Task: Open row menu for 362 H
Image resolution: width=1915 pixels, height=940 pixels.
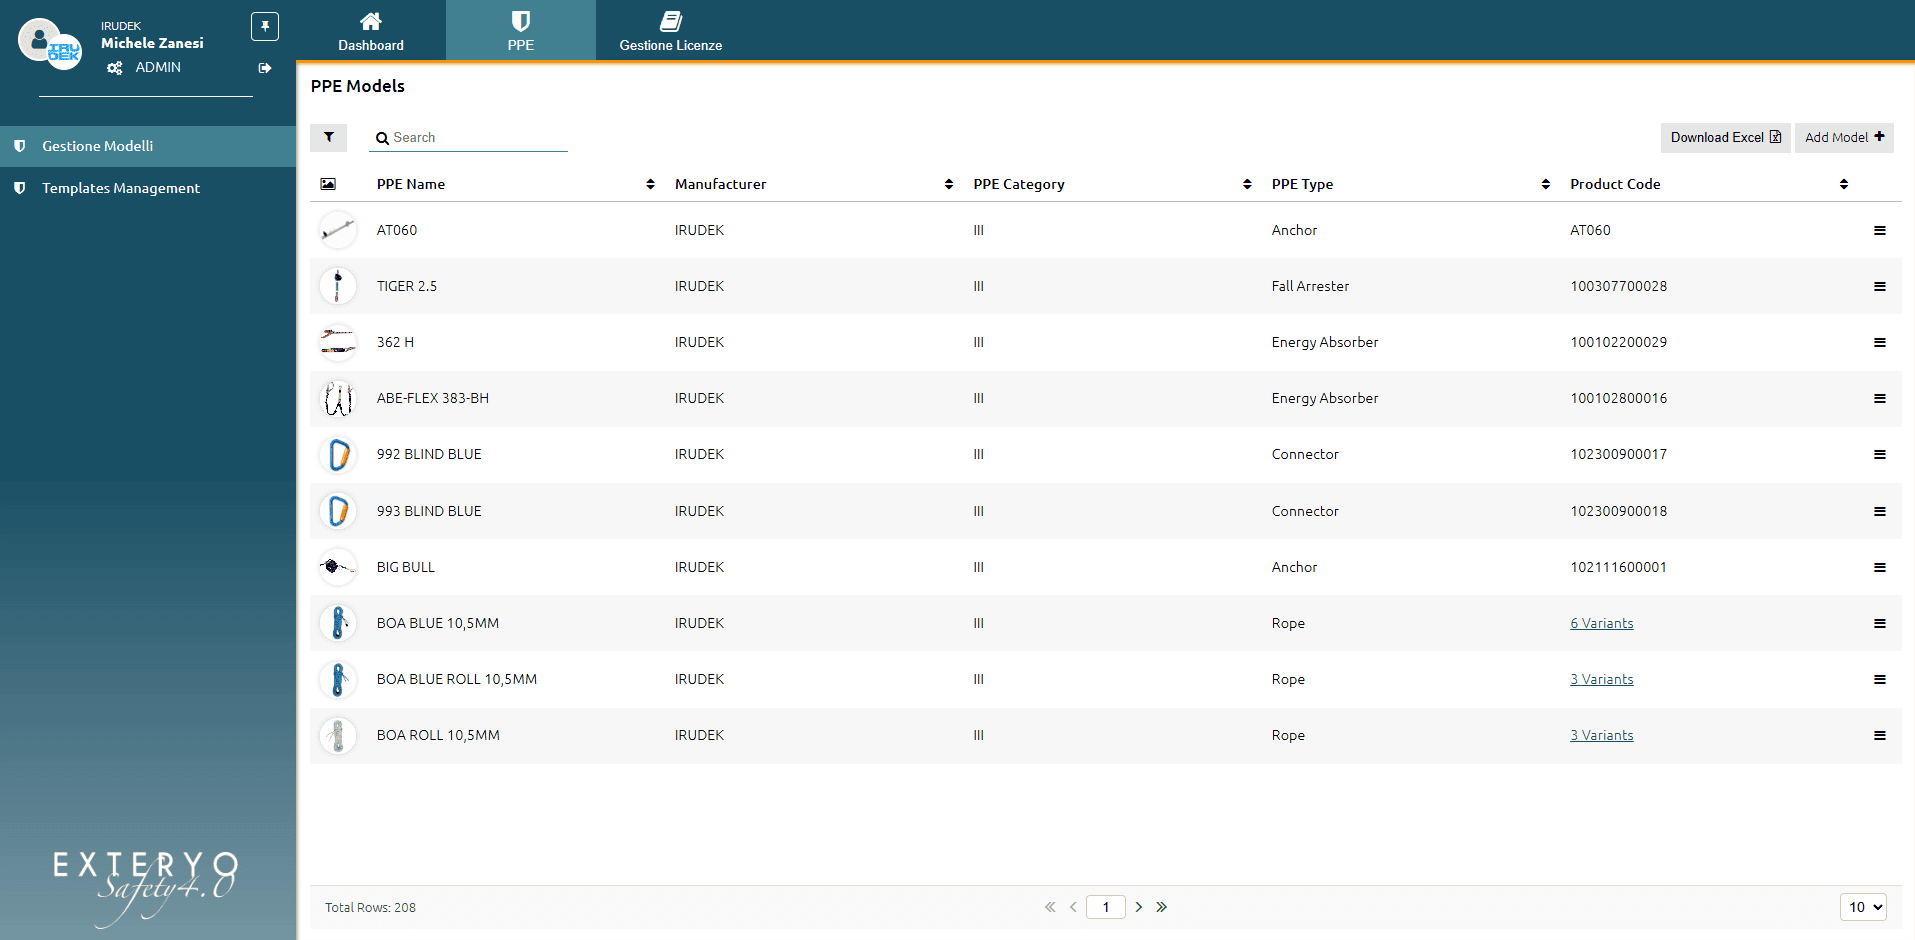Action: (x=1880, y=342)
